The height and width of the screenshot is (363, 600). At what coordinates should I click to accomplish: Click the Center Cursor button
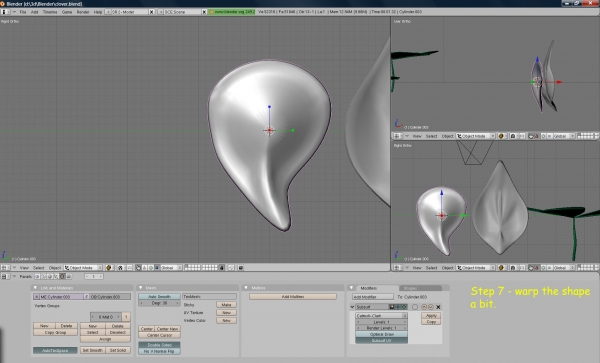(159, 335)
